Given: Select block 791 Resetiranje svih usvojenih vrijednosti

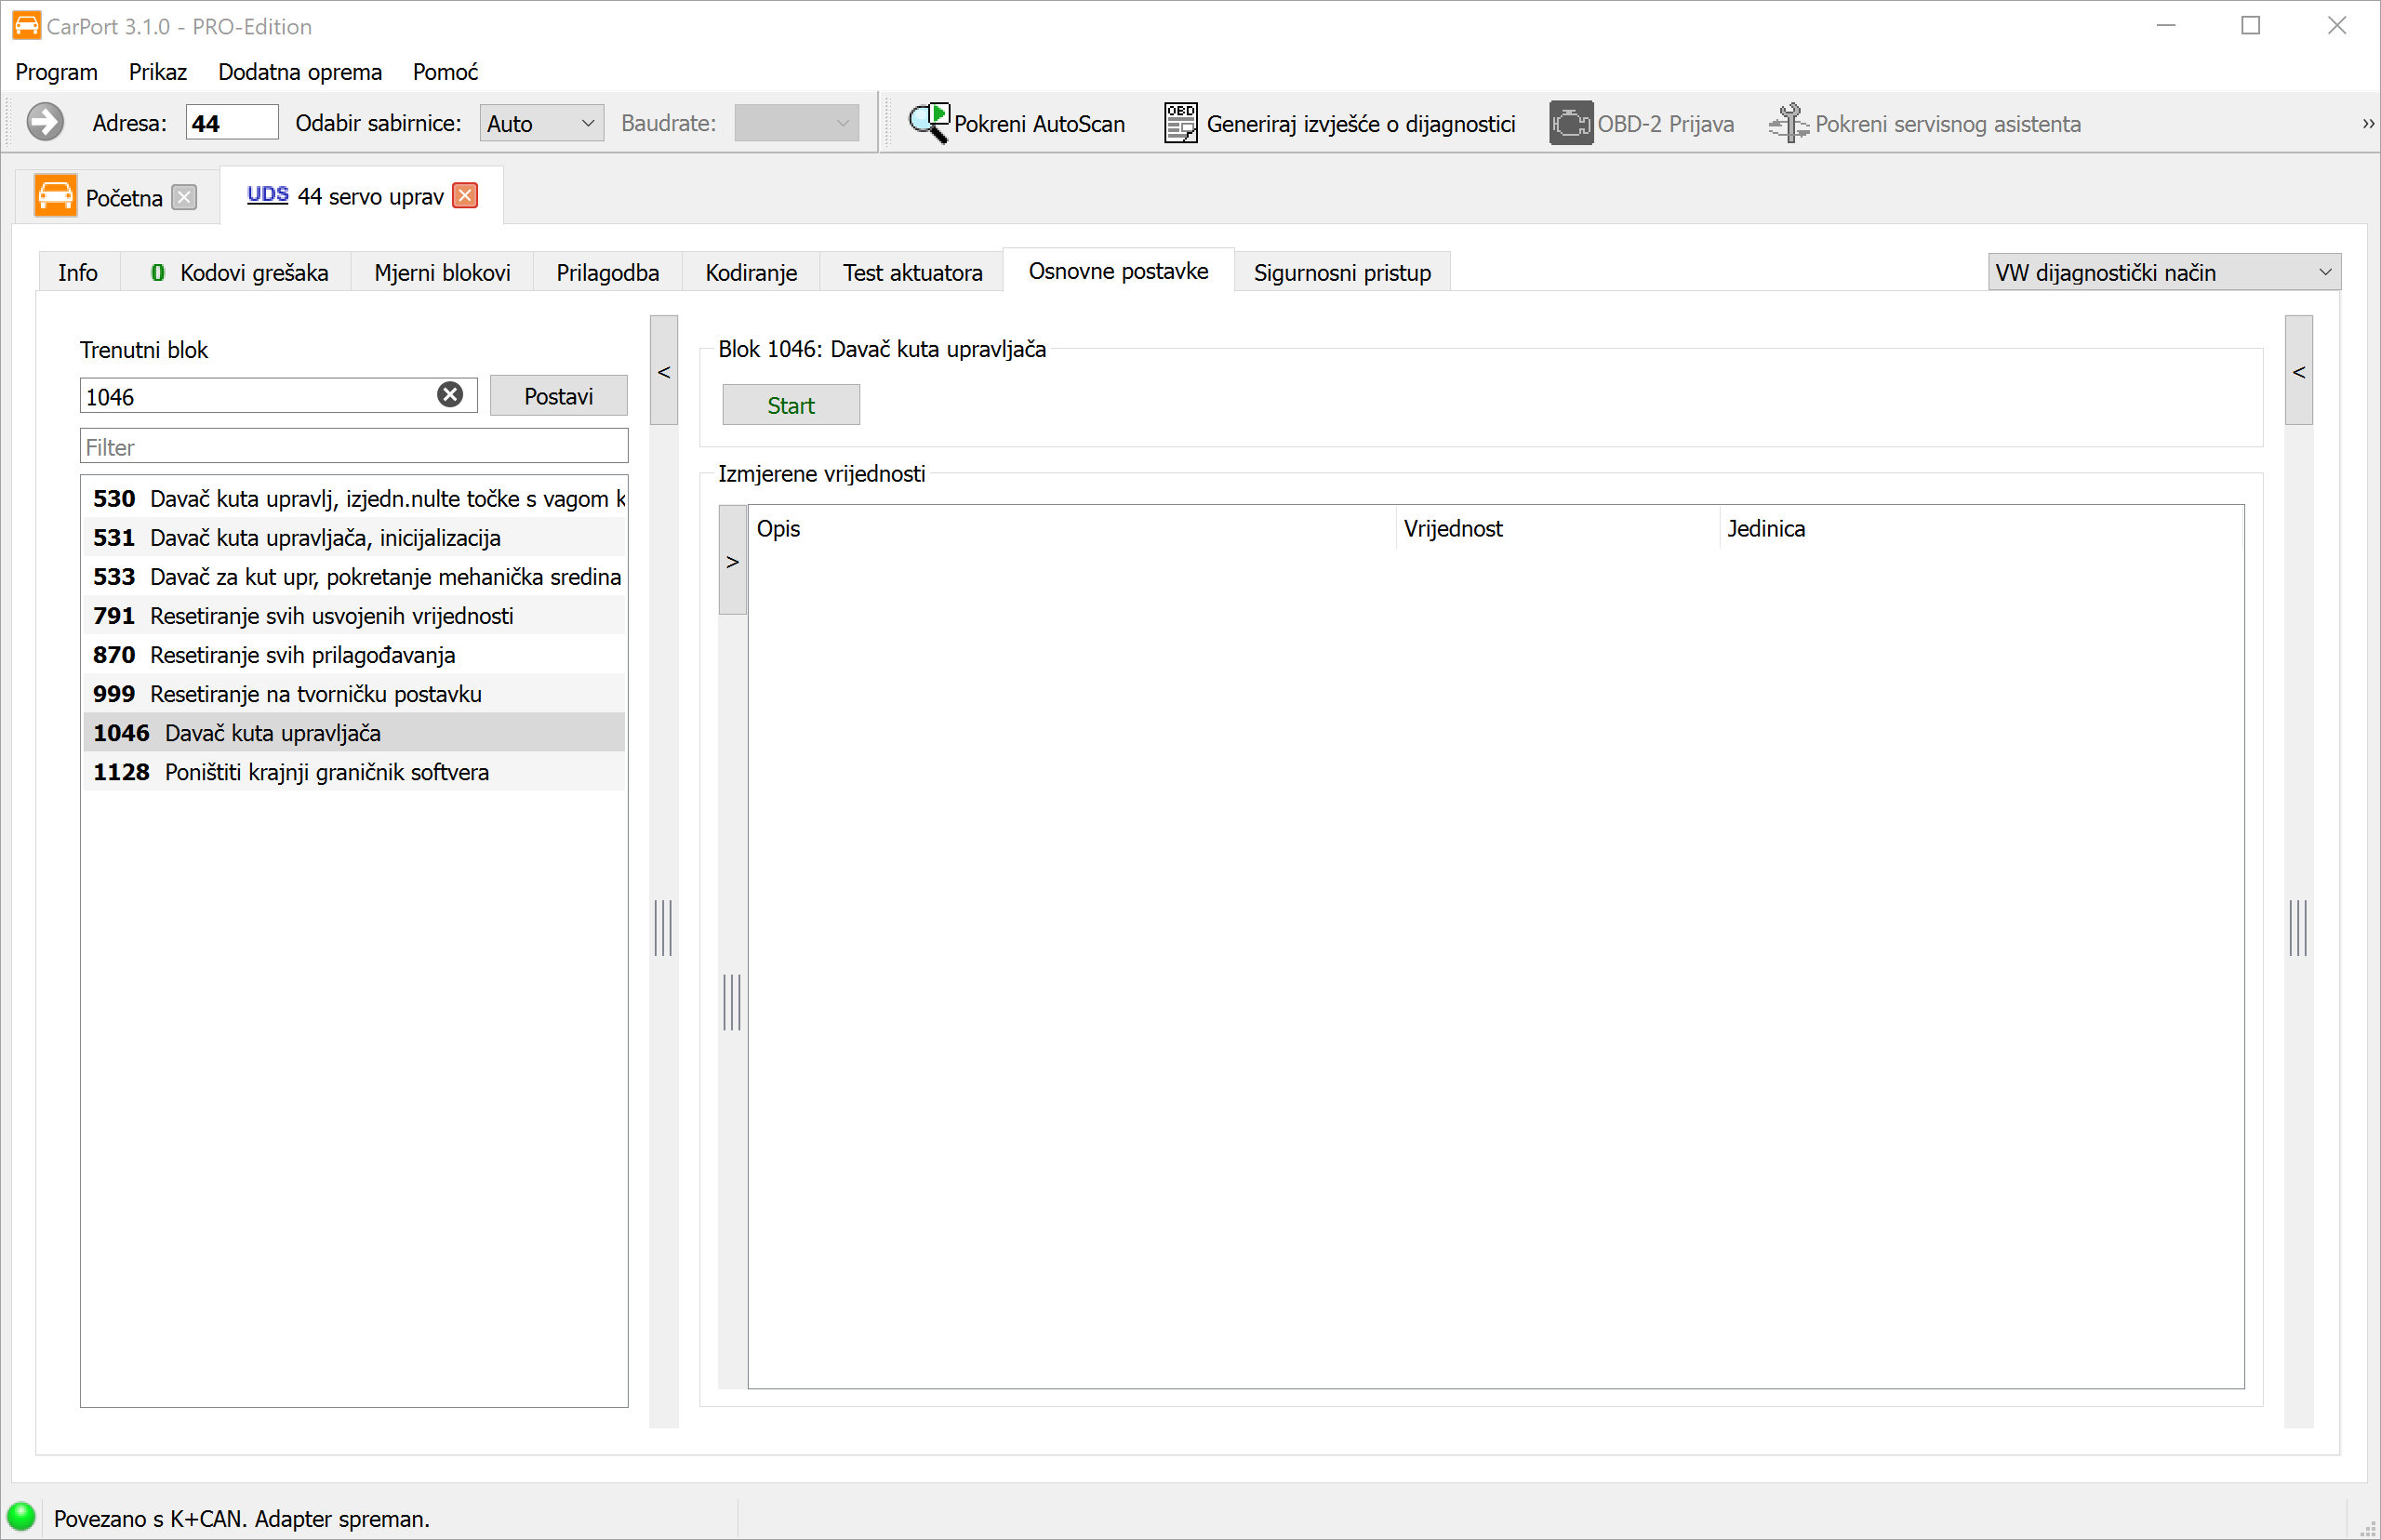Looking at the screenshot, I should click(354, 615).
